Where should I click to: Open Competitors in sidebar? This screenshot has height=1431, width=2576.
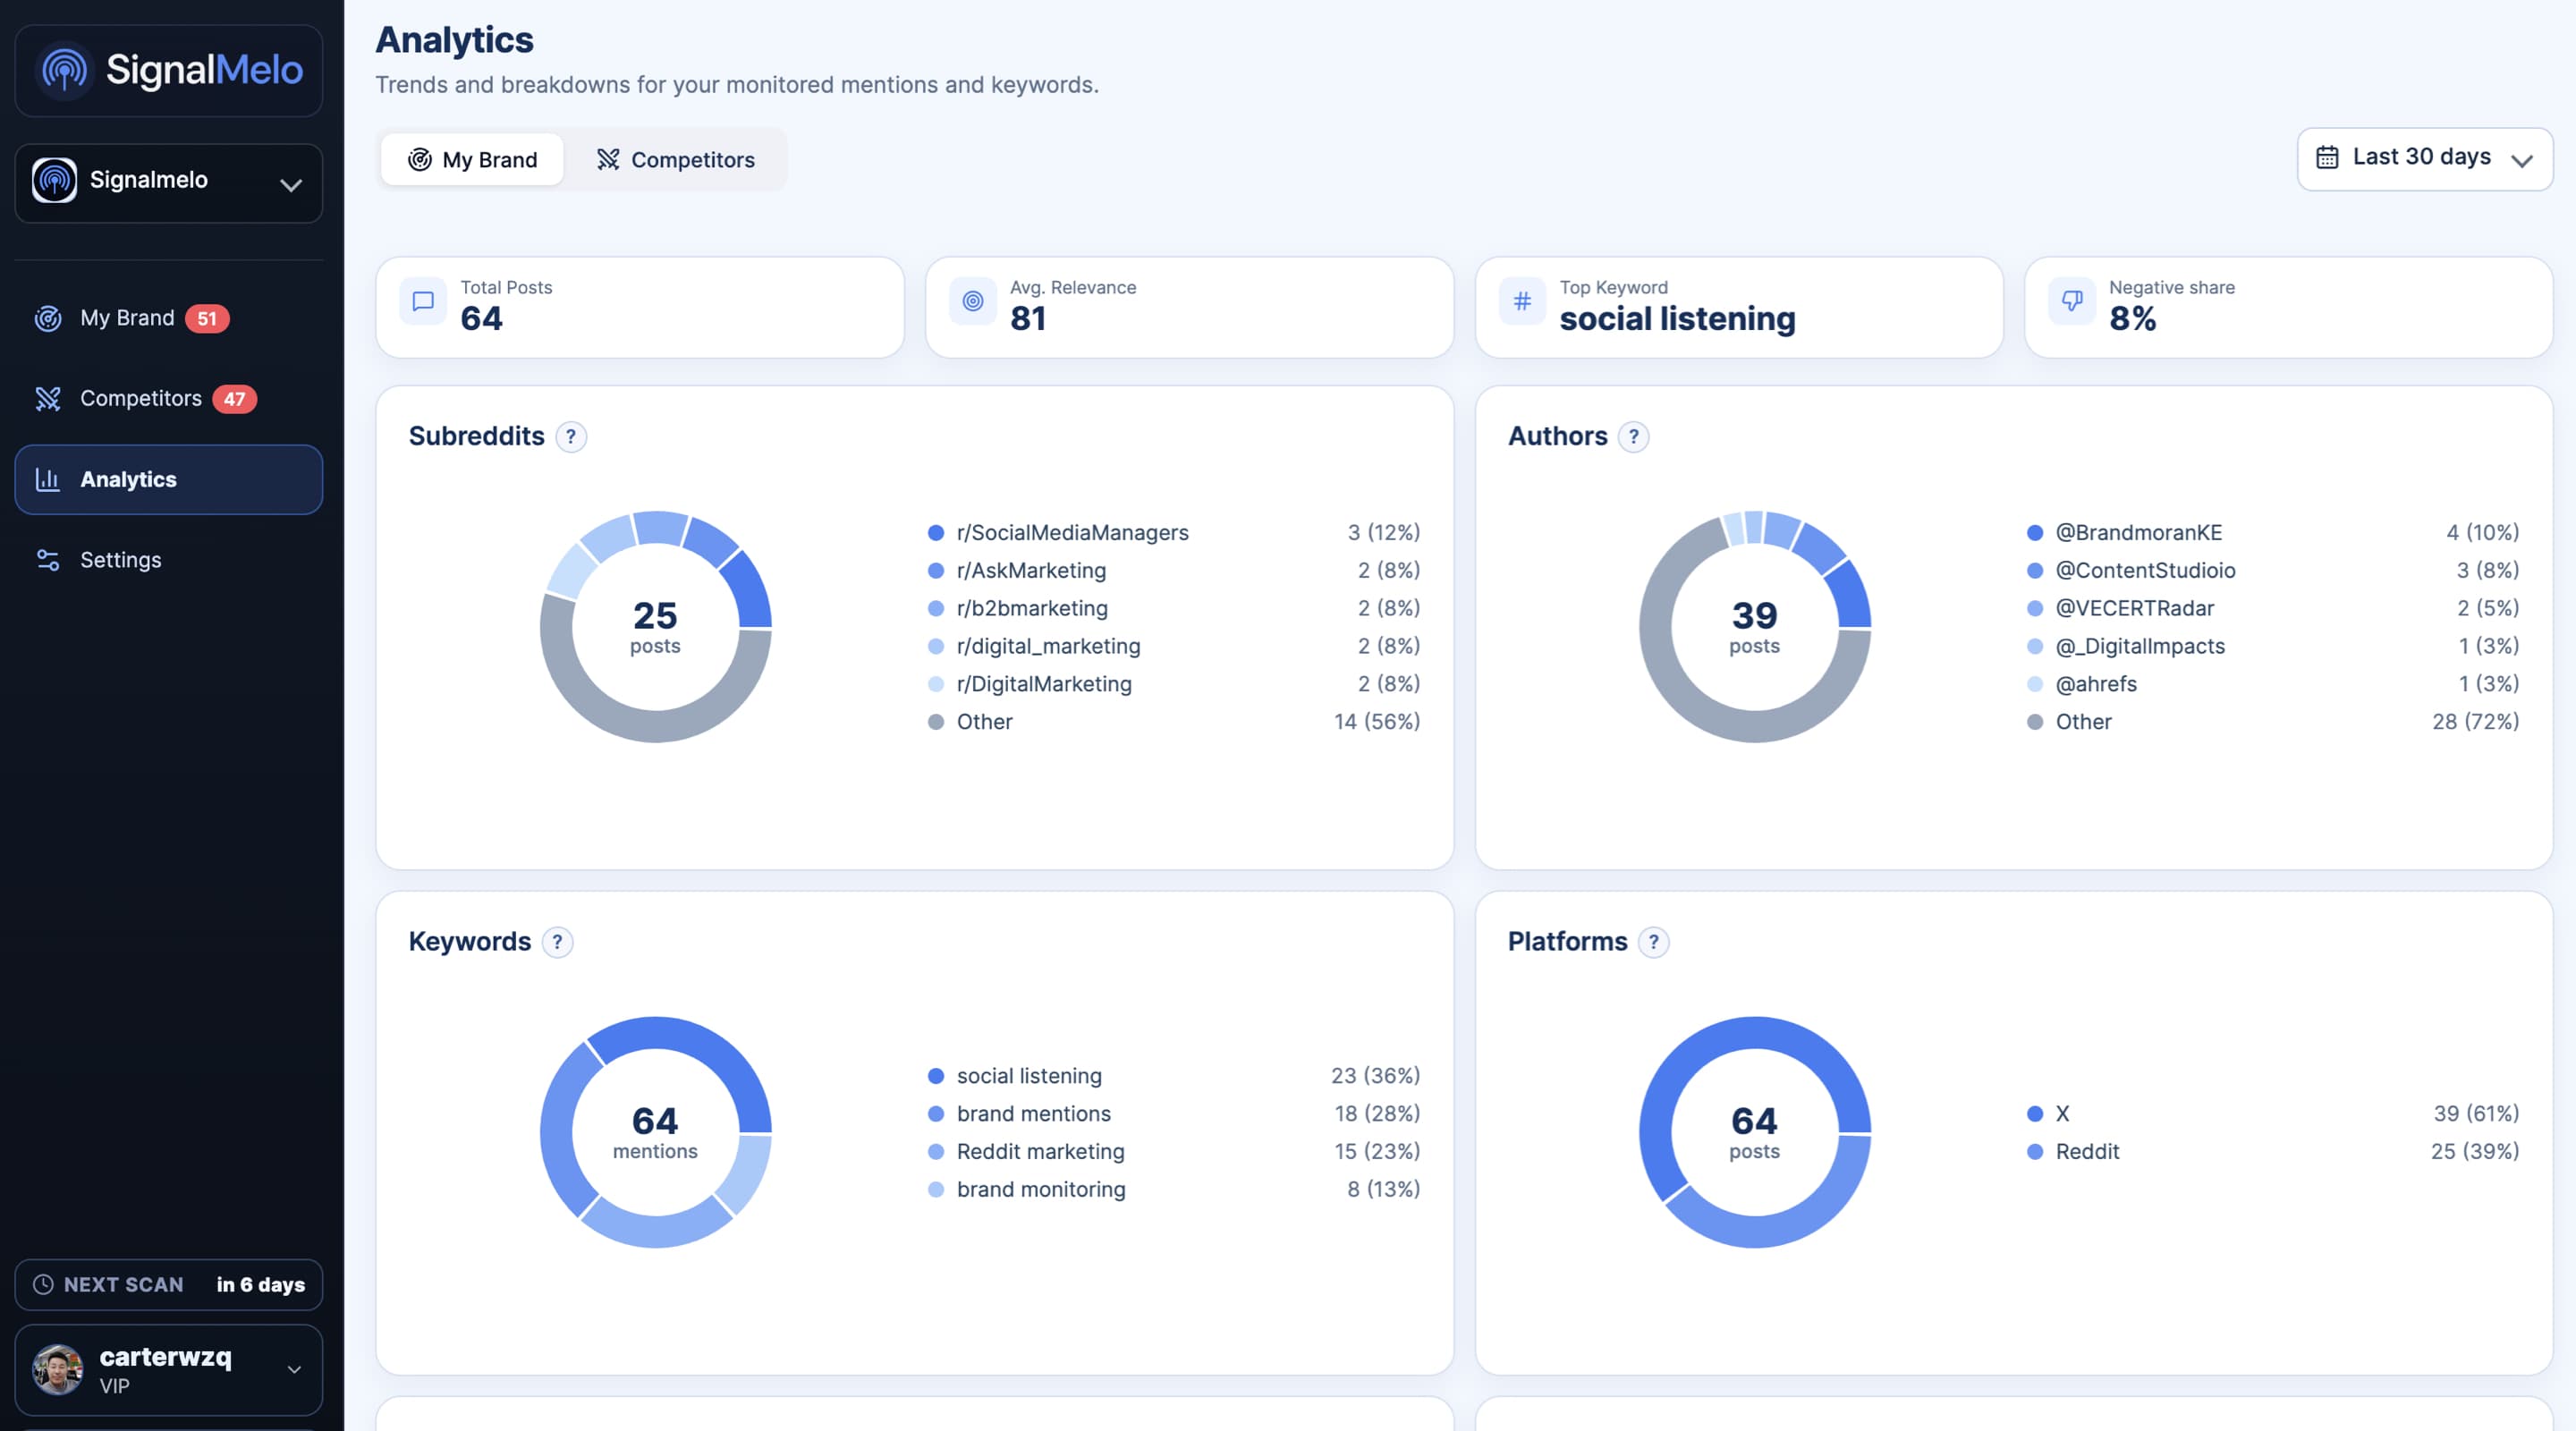point(168,398)
